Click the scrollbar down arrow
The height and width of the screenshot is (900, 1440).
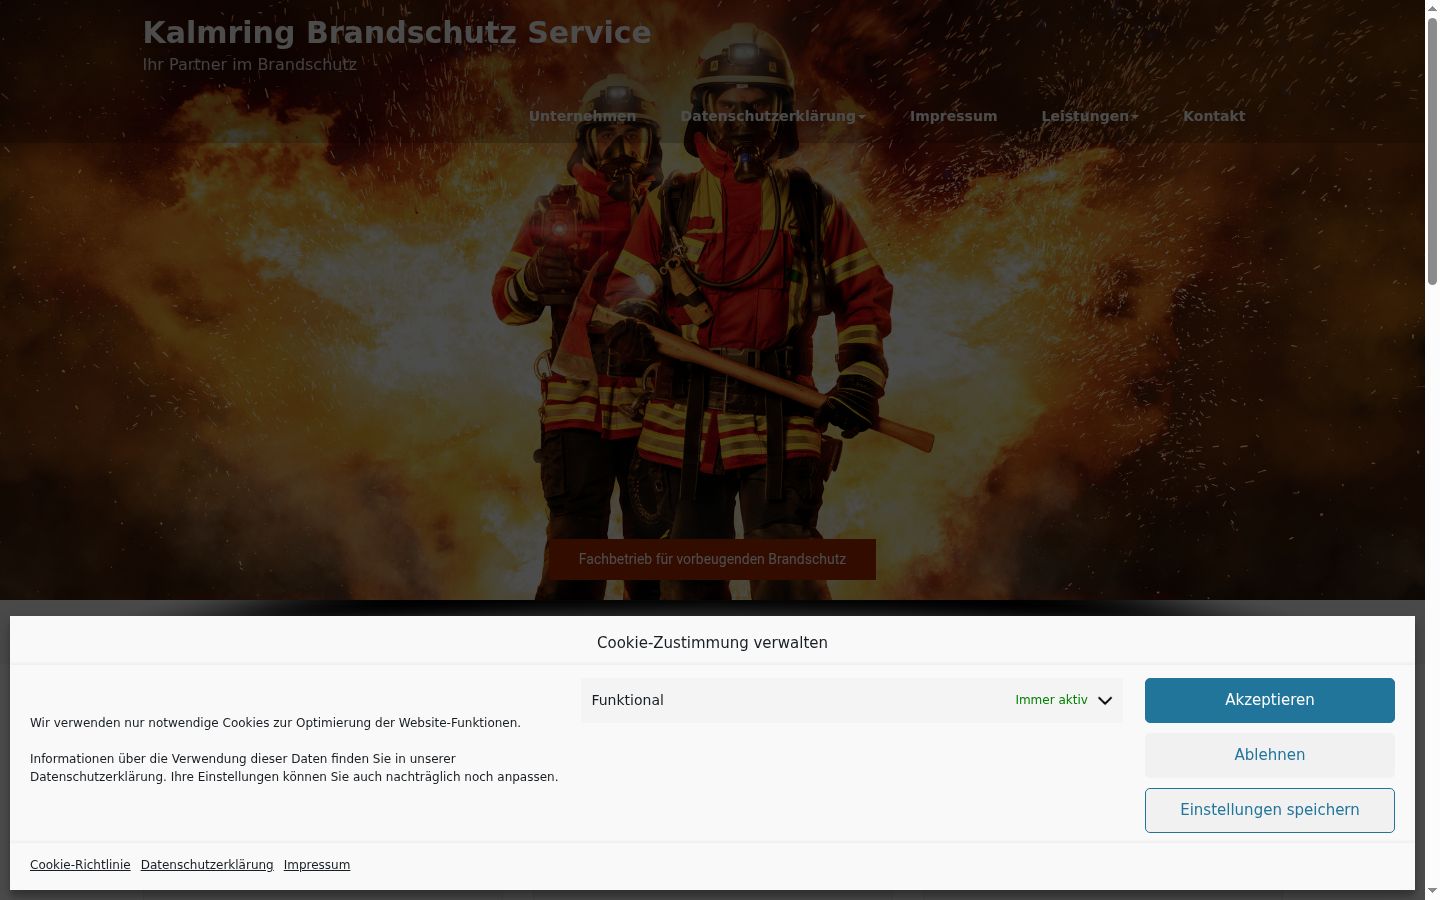click(x=1432, y=891)
